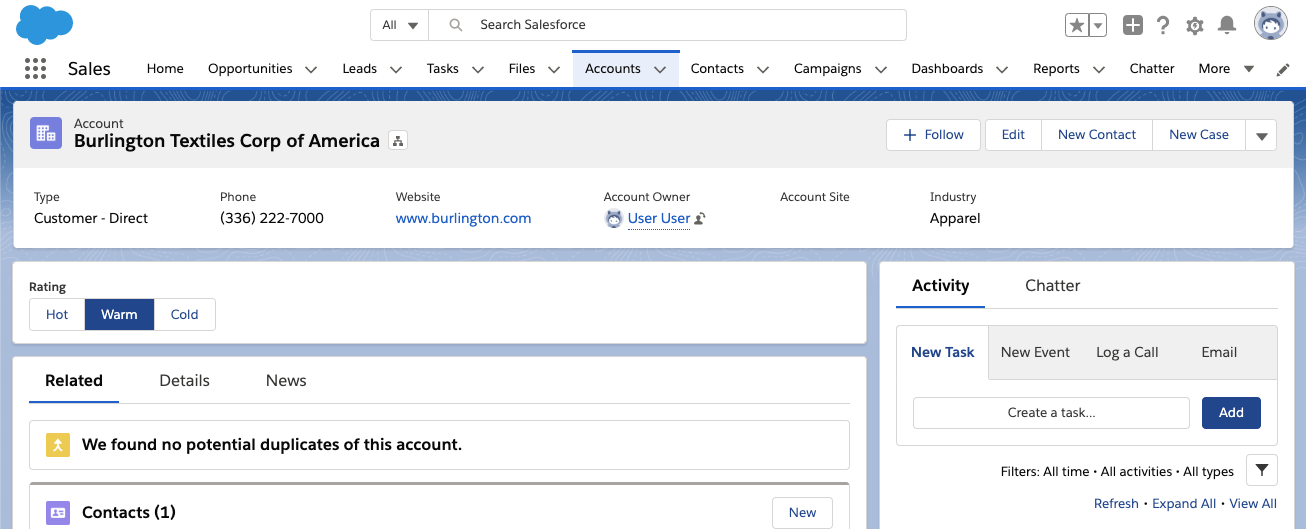This screenshot has width=1306, height=529.
Task: Click the Create a task field
Action: 1051,413
